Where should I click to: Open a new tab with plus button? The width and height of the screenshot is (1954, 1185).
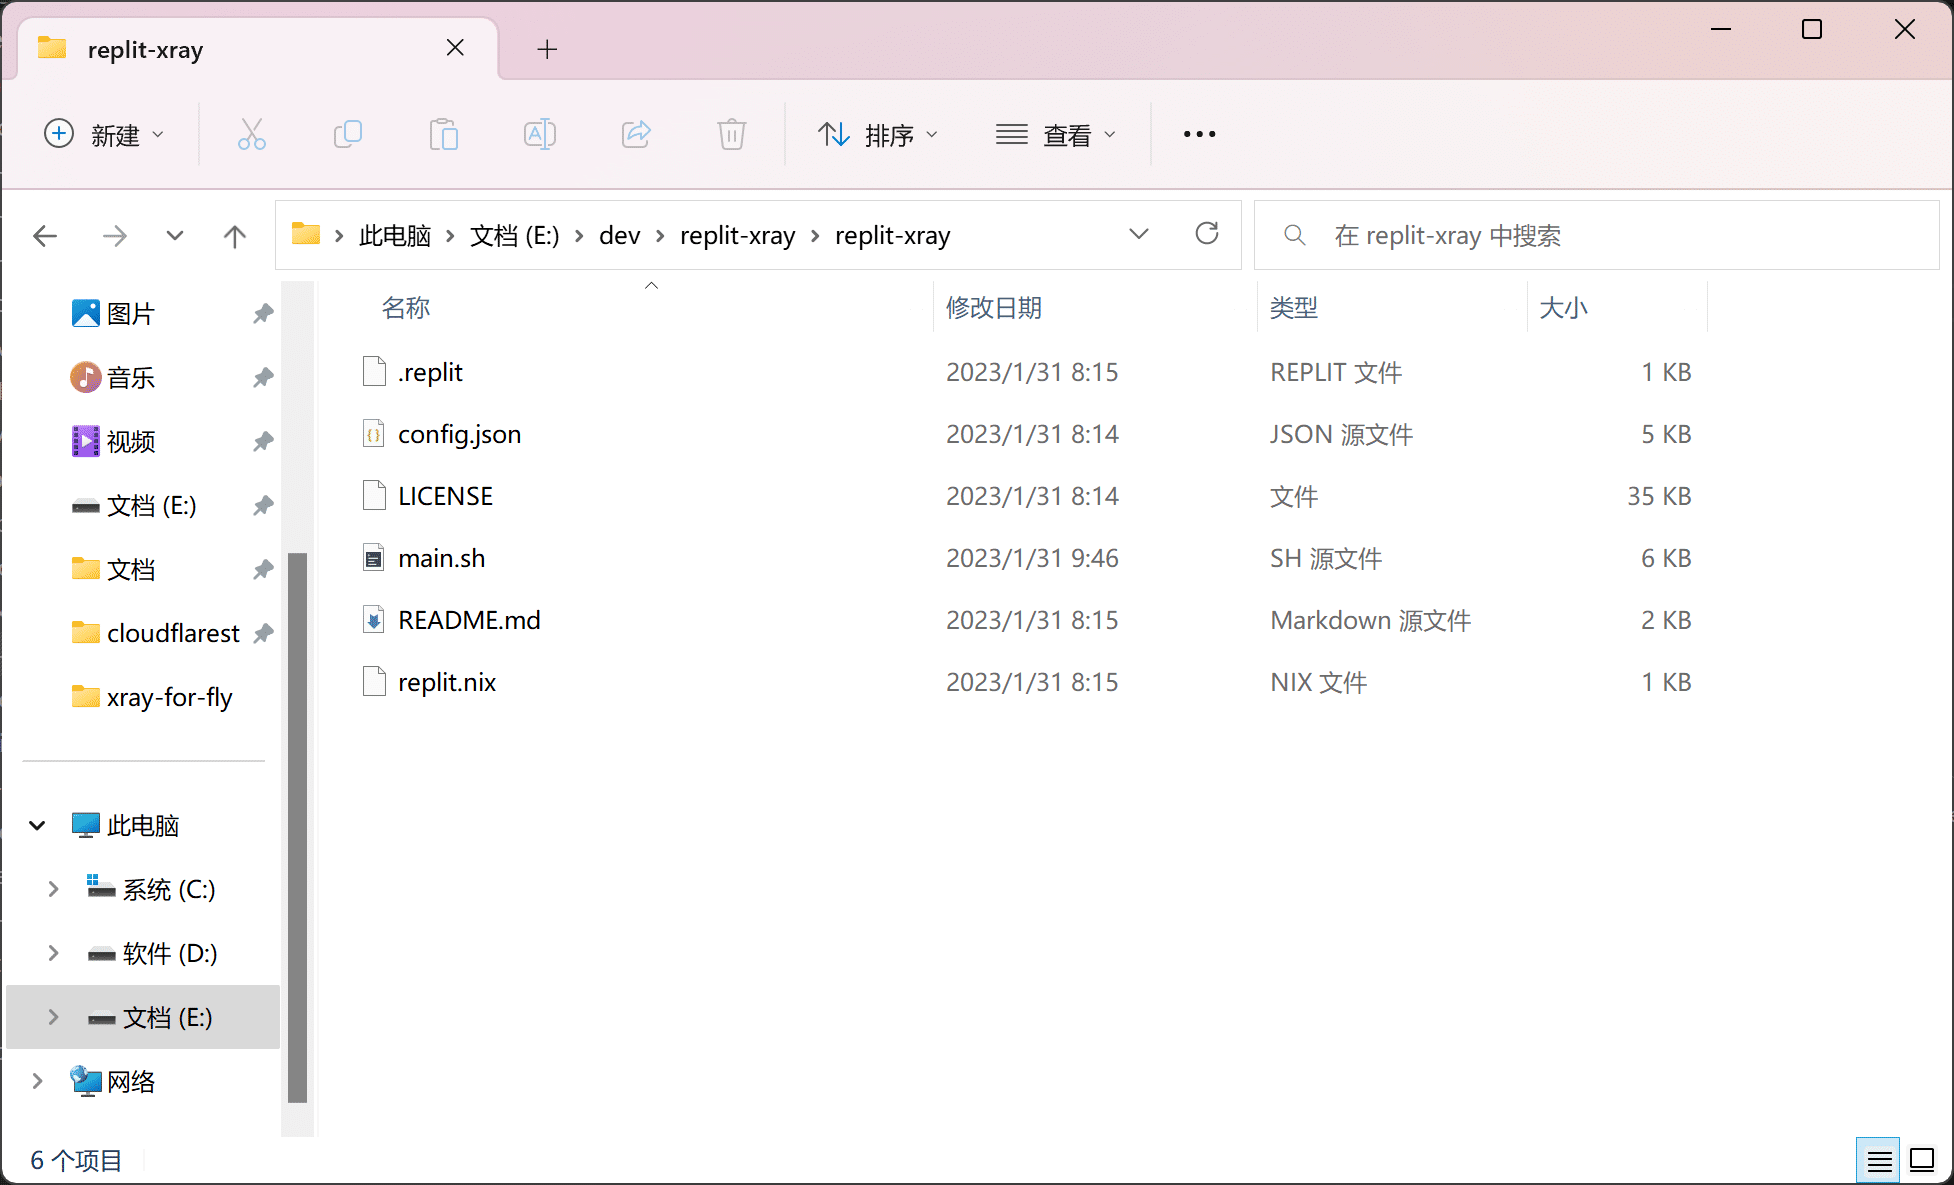(x=547, y=49)
